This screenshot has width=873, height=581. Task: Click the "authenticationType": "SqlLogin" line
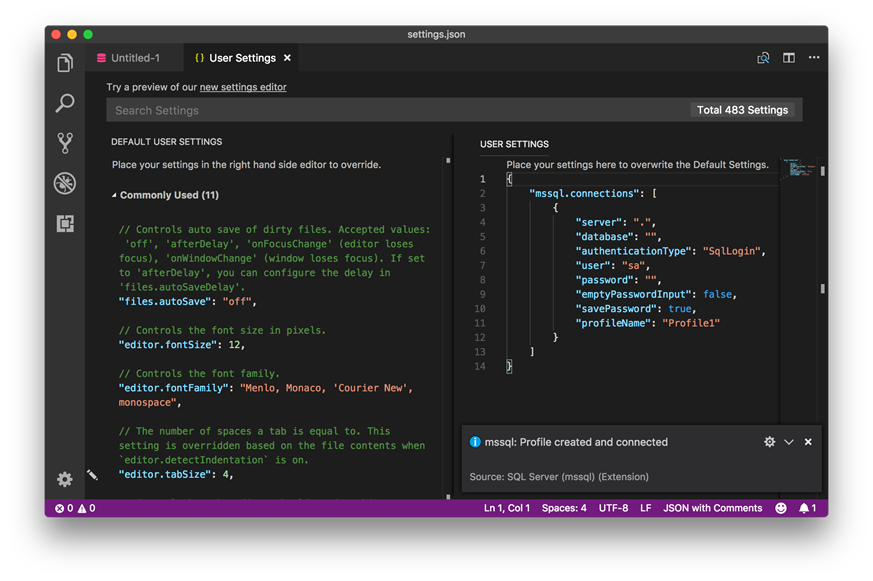[670, 252]
